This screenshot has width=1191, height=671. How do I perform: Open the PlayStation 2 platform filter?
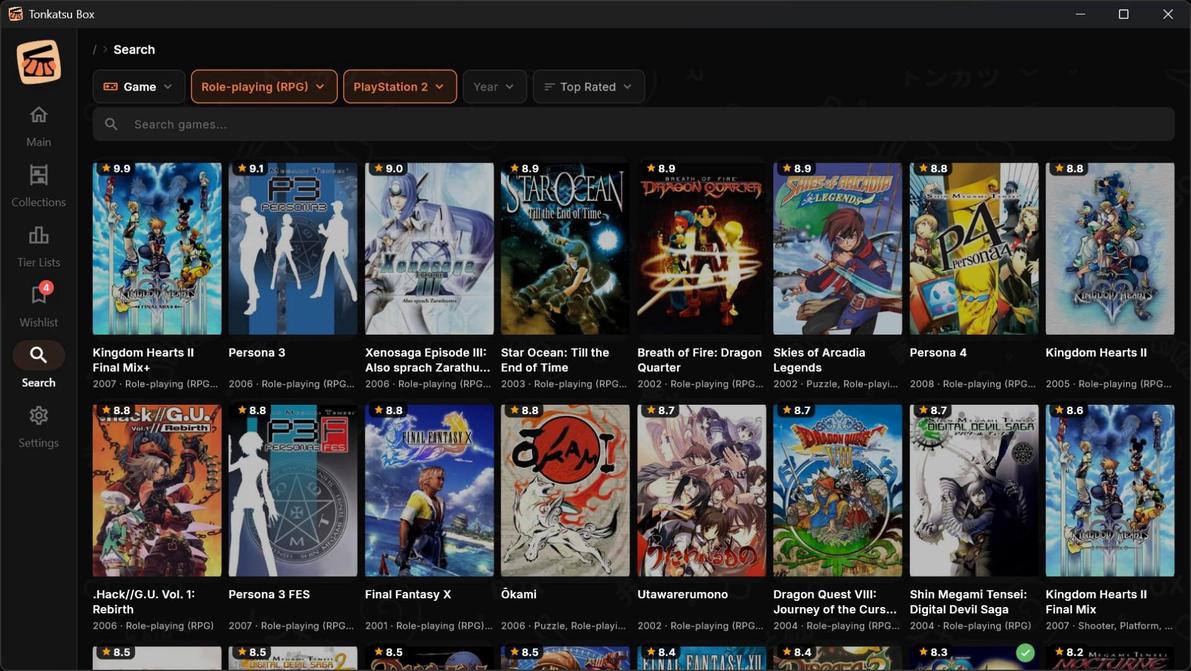[x=399, y=87]
